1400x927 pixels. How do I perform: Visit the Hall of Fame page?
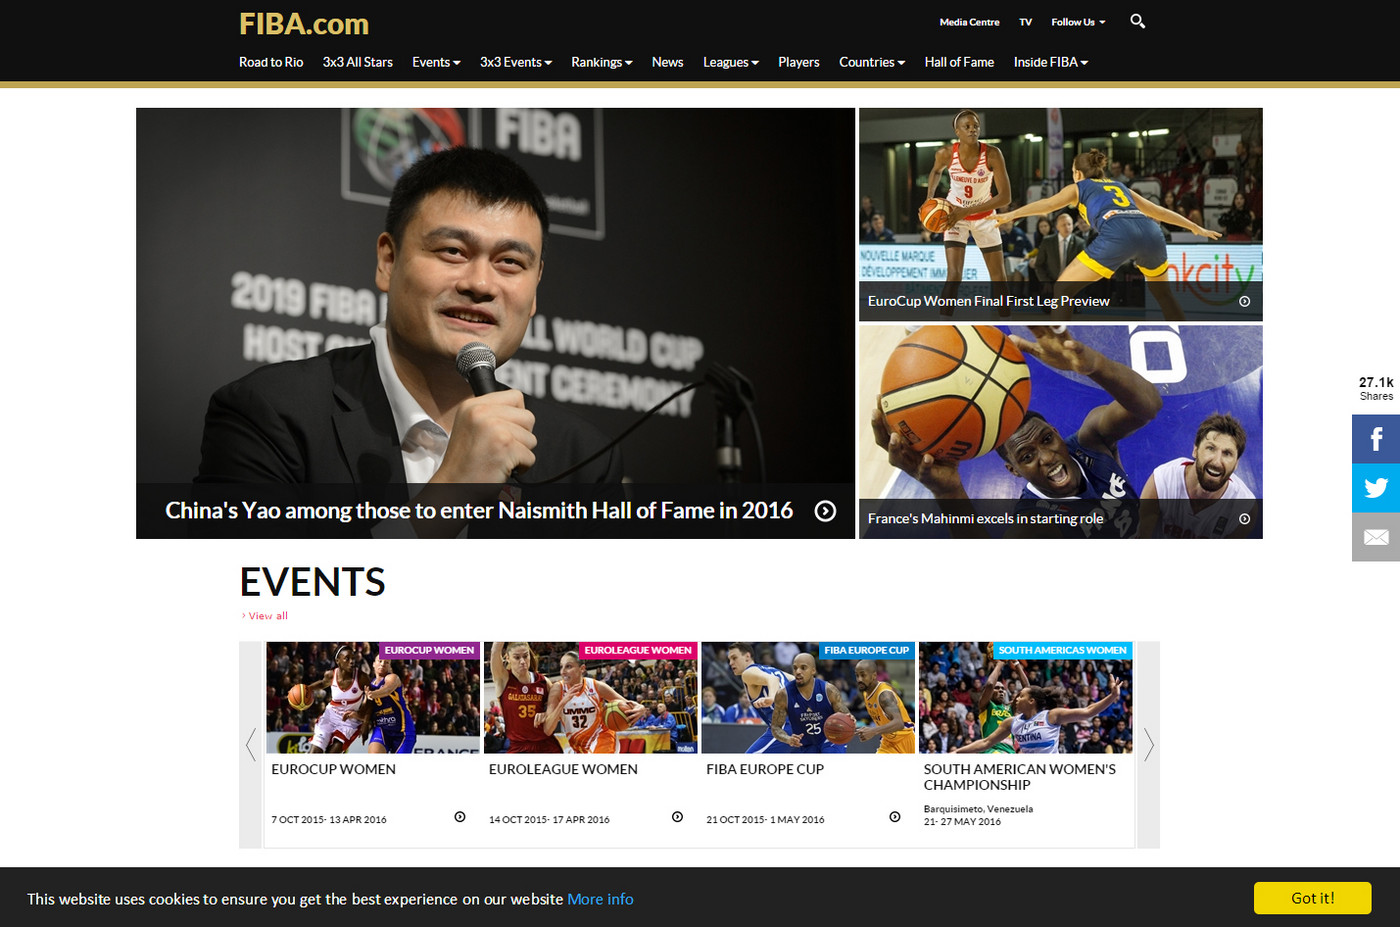click(959, 62)
